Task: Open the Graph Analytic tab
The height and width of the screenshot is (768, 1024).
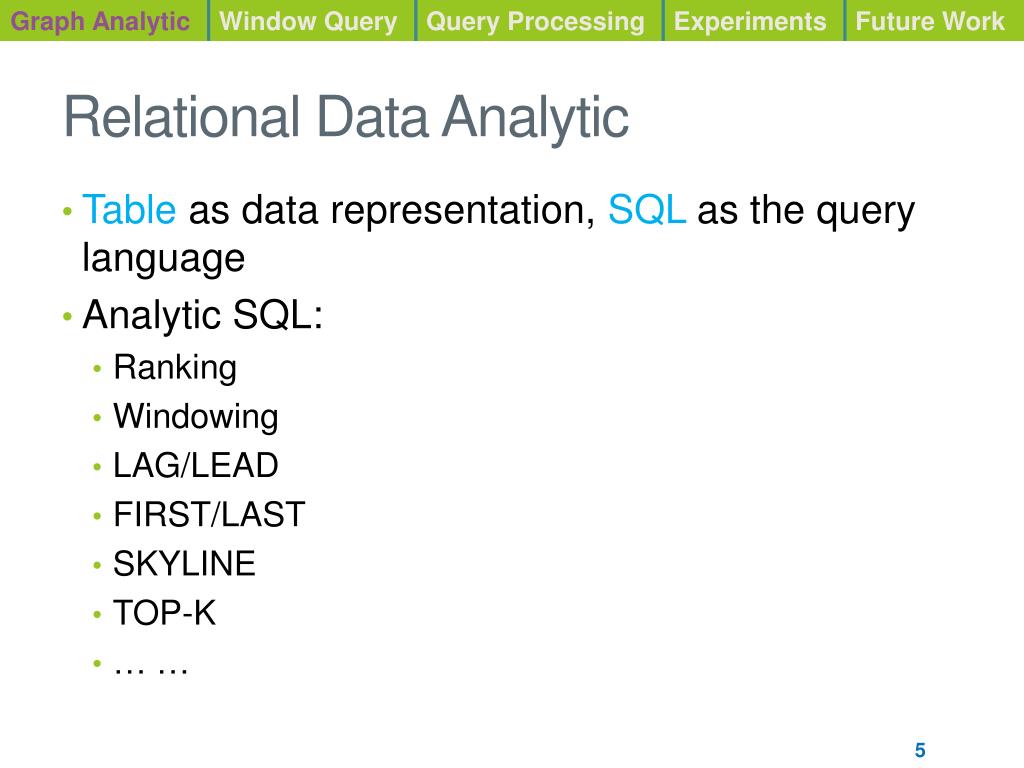Action: point(103,20)
